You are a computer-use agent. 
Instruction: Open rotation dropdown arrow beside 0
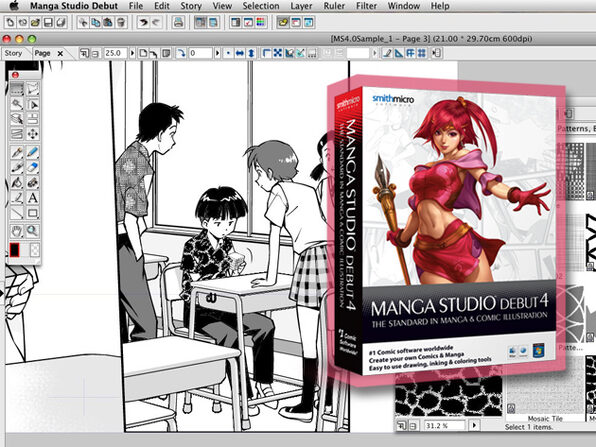217,53
